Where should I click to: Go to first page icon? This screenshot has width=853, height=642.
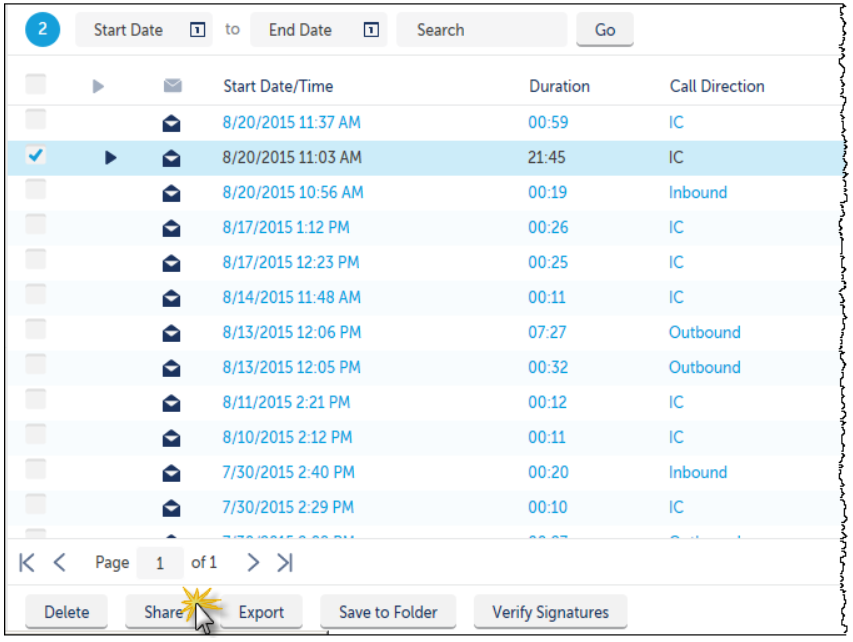coord(27,563)
